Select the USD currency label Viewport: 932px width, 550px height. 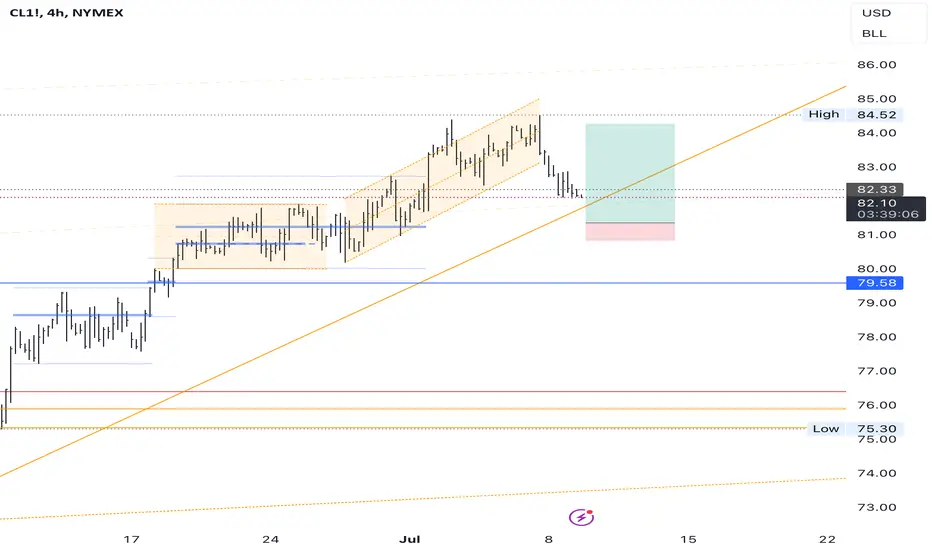point(876,13)
